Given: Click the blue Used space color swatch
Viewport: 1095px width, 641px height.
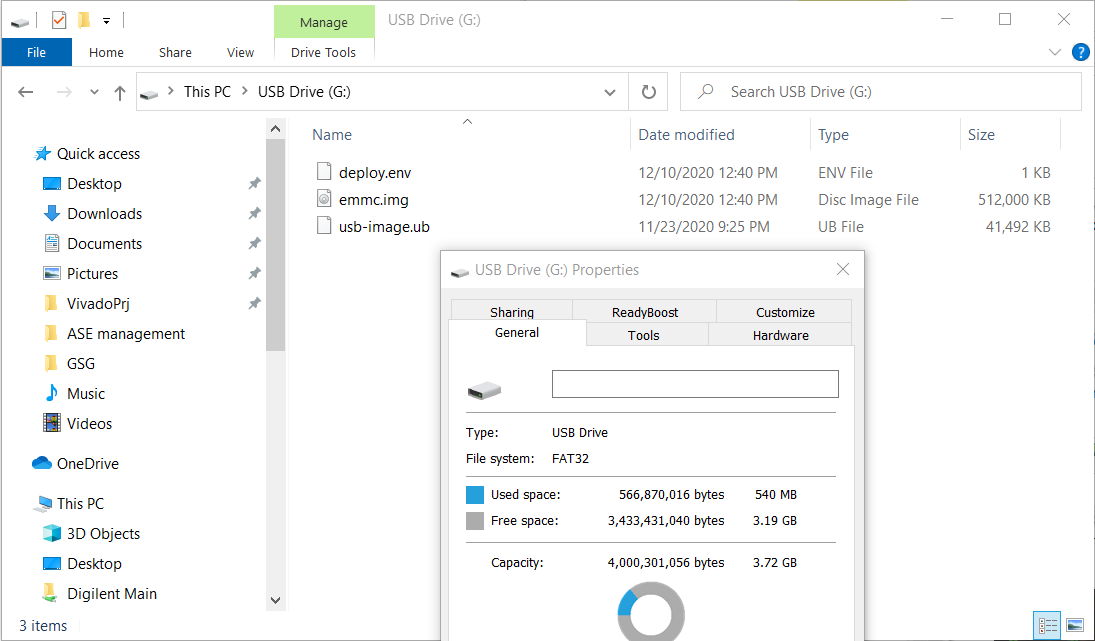Looking at the screenshot, I should click(x=475, y=495).
